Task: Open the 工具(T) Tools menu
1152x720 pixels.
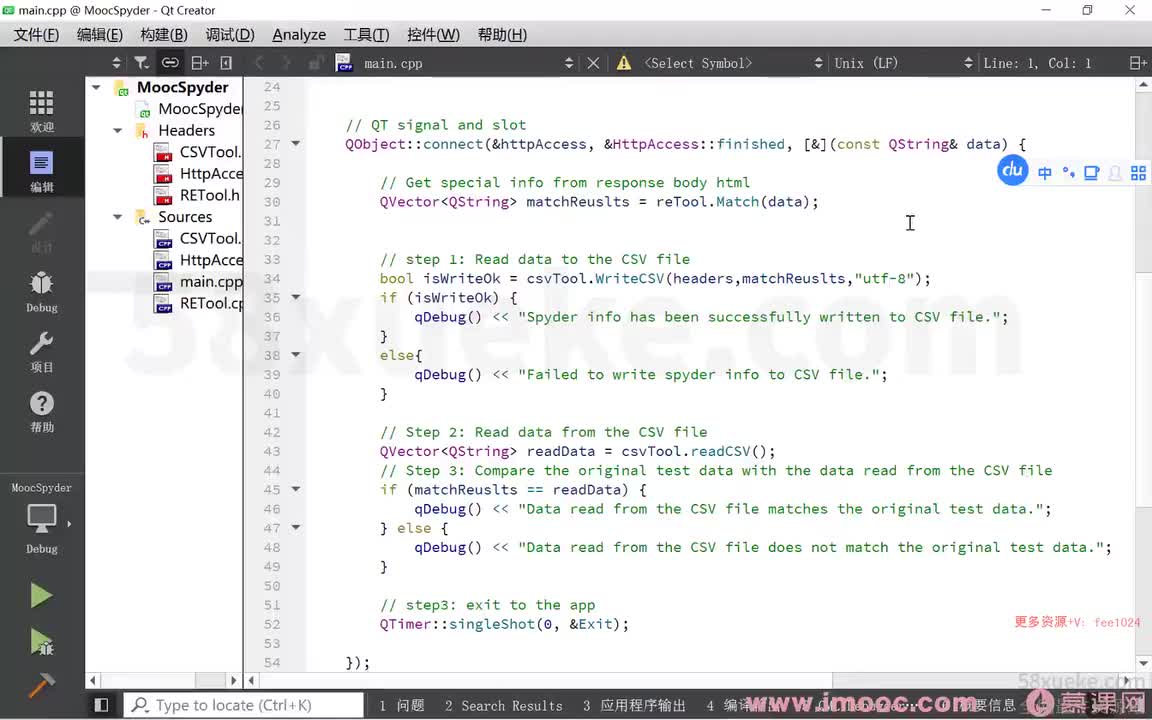Action: pos(367,35)
